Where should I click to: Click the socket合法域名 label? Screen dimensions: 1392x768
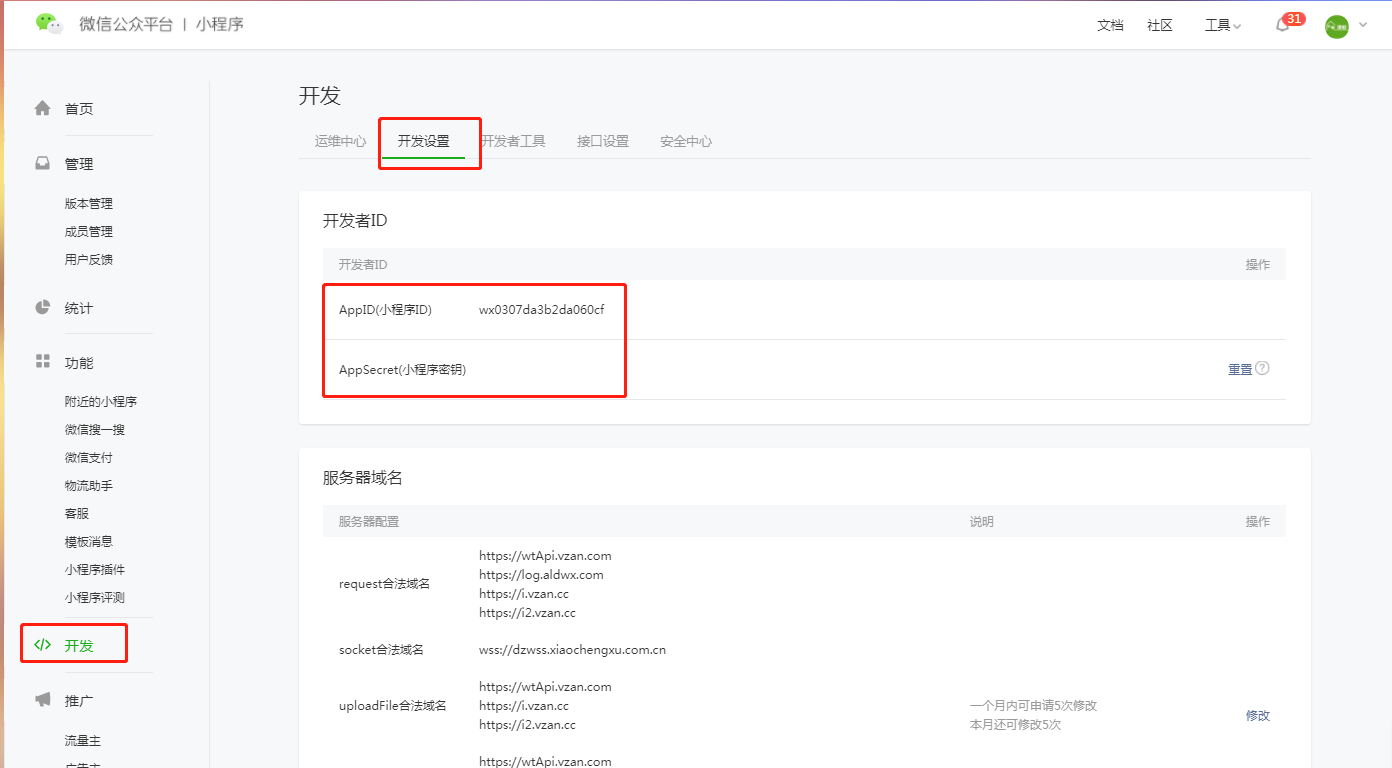[381, 650]
